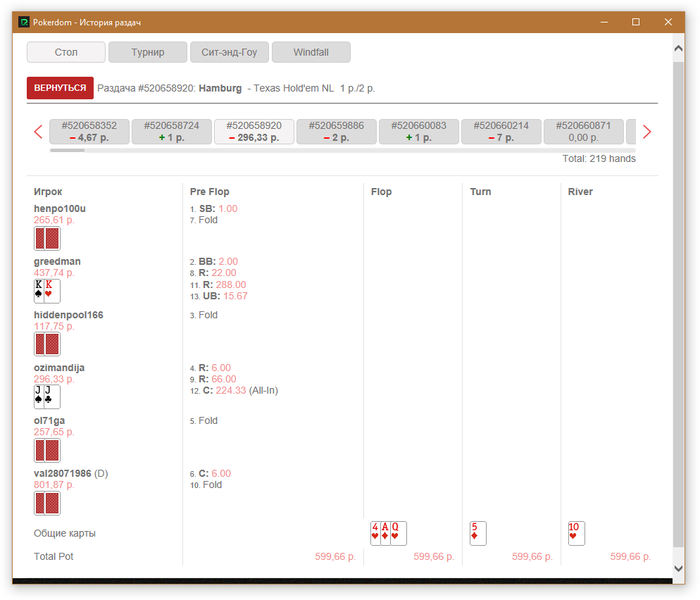Select hand #520660214

pyautogui.click(x=501, y=131)
